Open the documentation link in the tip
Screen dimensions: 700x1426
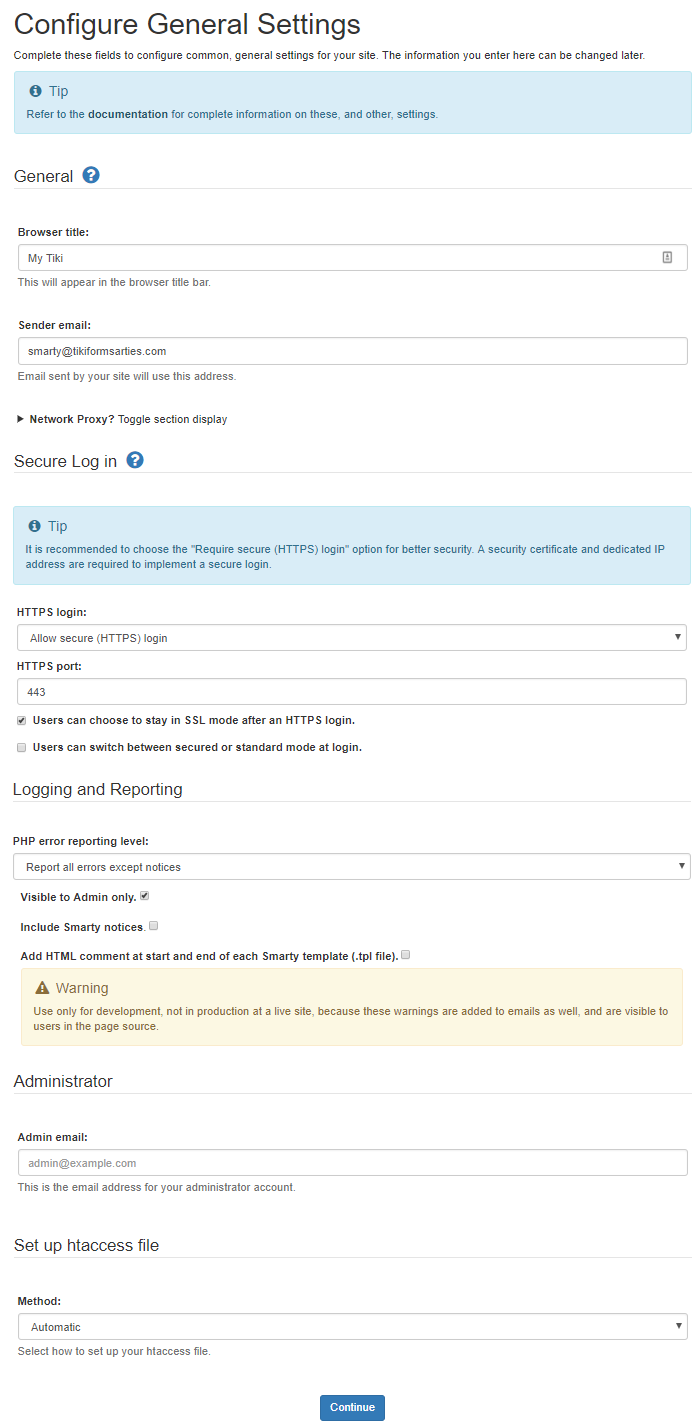point(128,114)
